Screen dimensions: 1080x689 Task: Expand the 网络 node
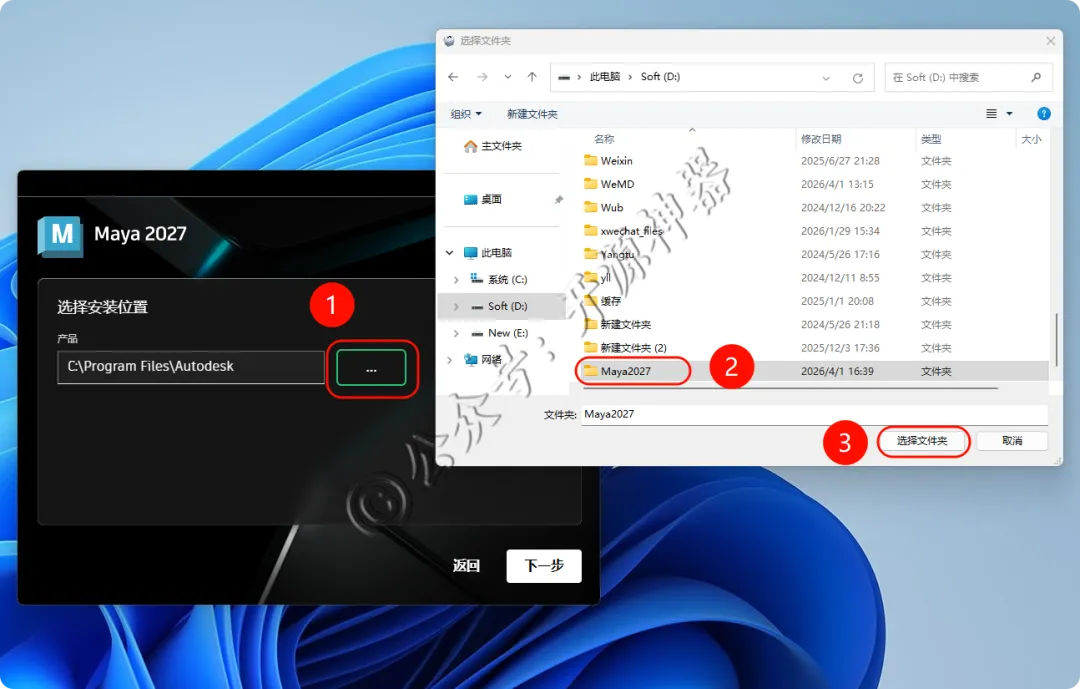click(x=450, y=360)
